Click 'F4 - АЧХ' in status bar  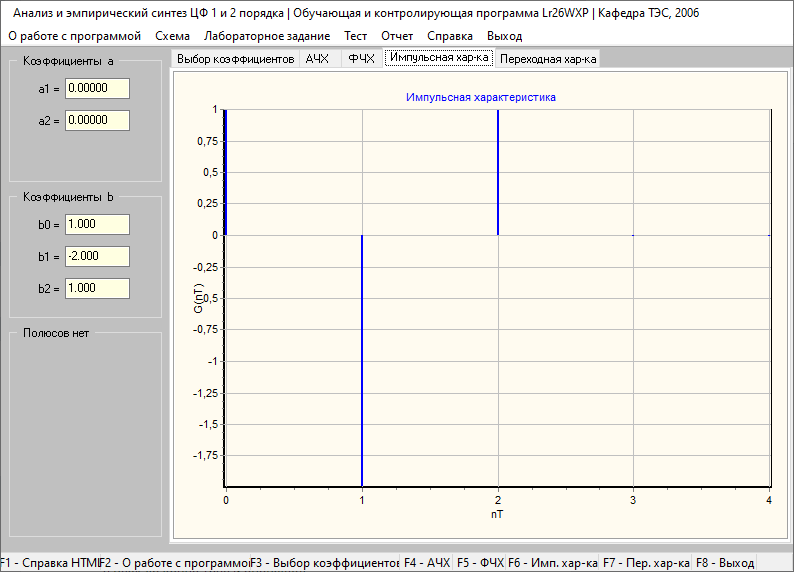tap(426, 563)
